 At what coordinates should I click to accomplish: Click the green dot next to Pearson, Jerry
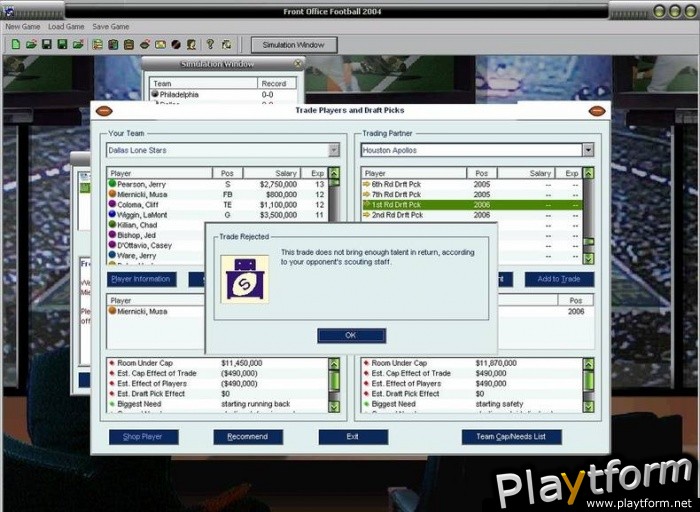[x=112, y=183]
